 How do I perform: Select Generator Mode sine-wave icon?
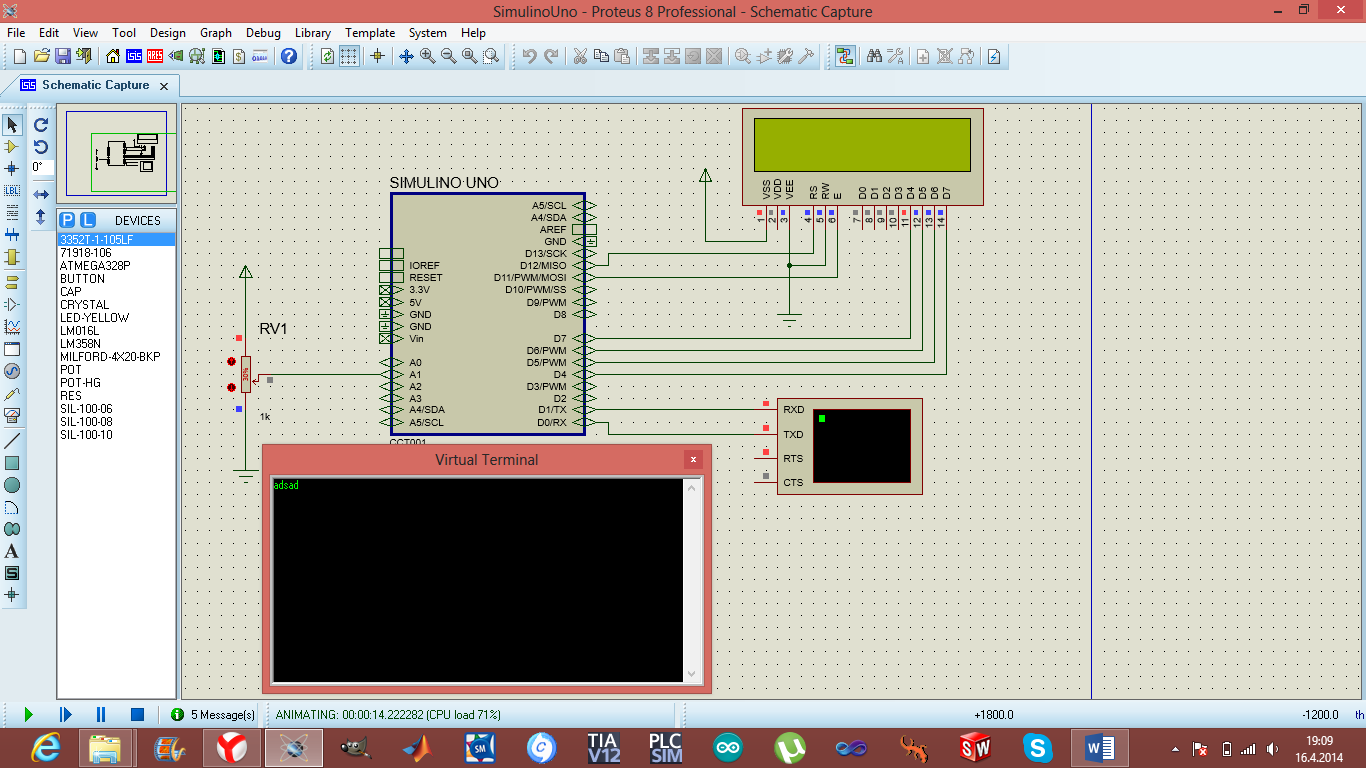pos(12,371)
